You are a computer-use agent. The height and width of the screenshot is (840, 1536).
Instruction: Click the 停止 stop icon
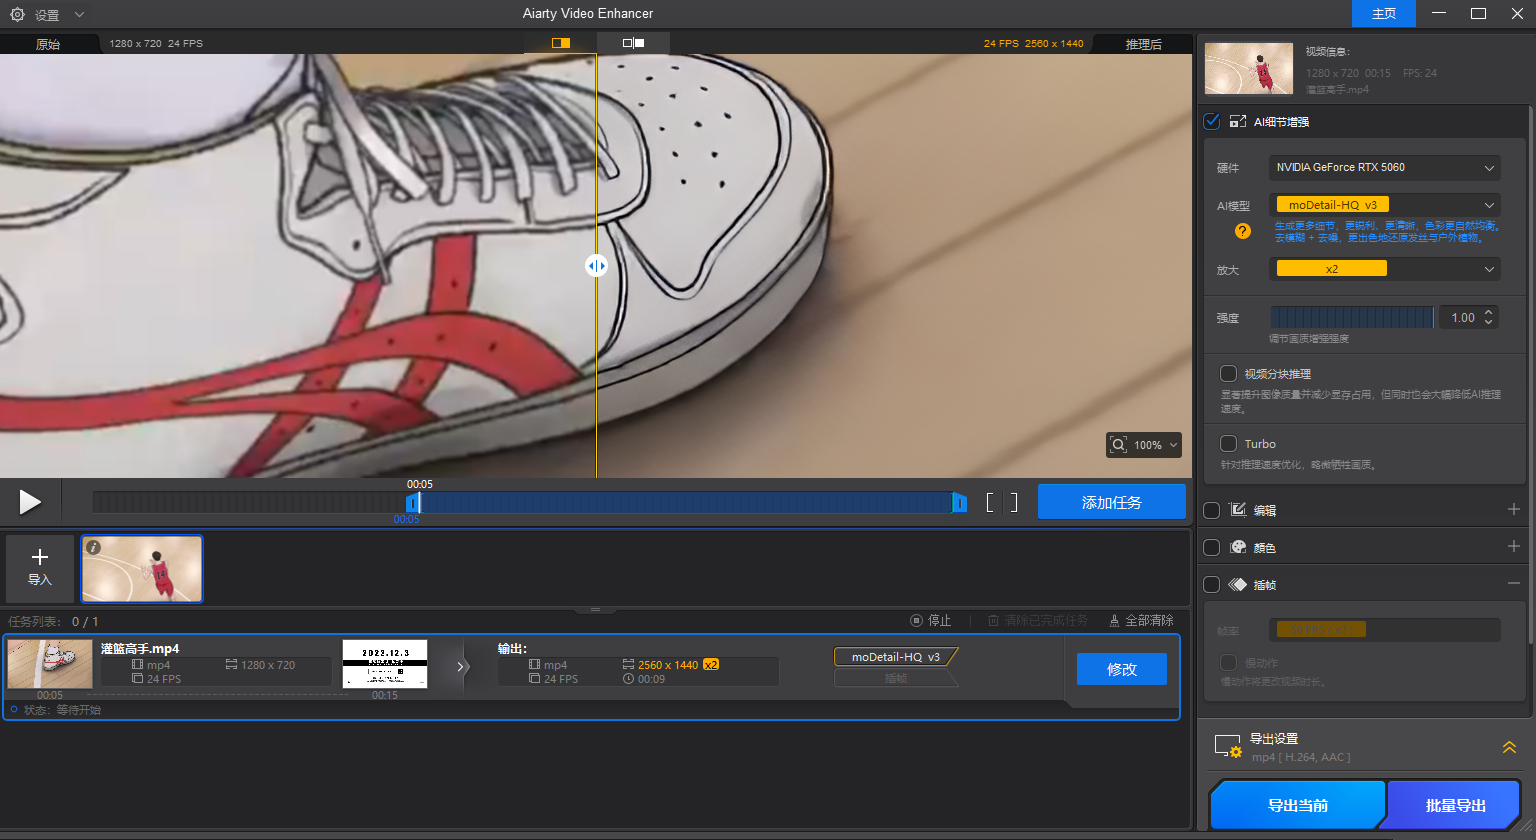tap(916, 620)
